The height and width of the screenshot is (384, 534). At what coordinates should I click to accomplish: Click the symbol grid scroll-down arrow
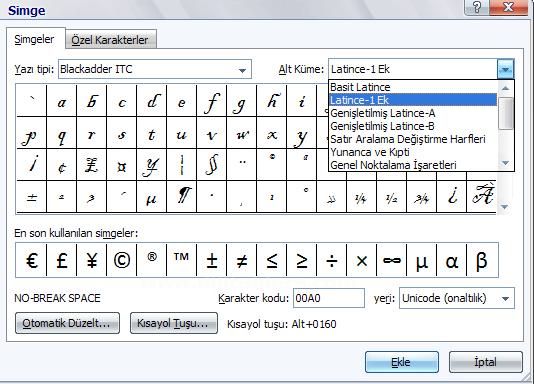[505, 207]
